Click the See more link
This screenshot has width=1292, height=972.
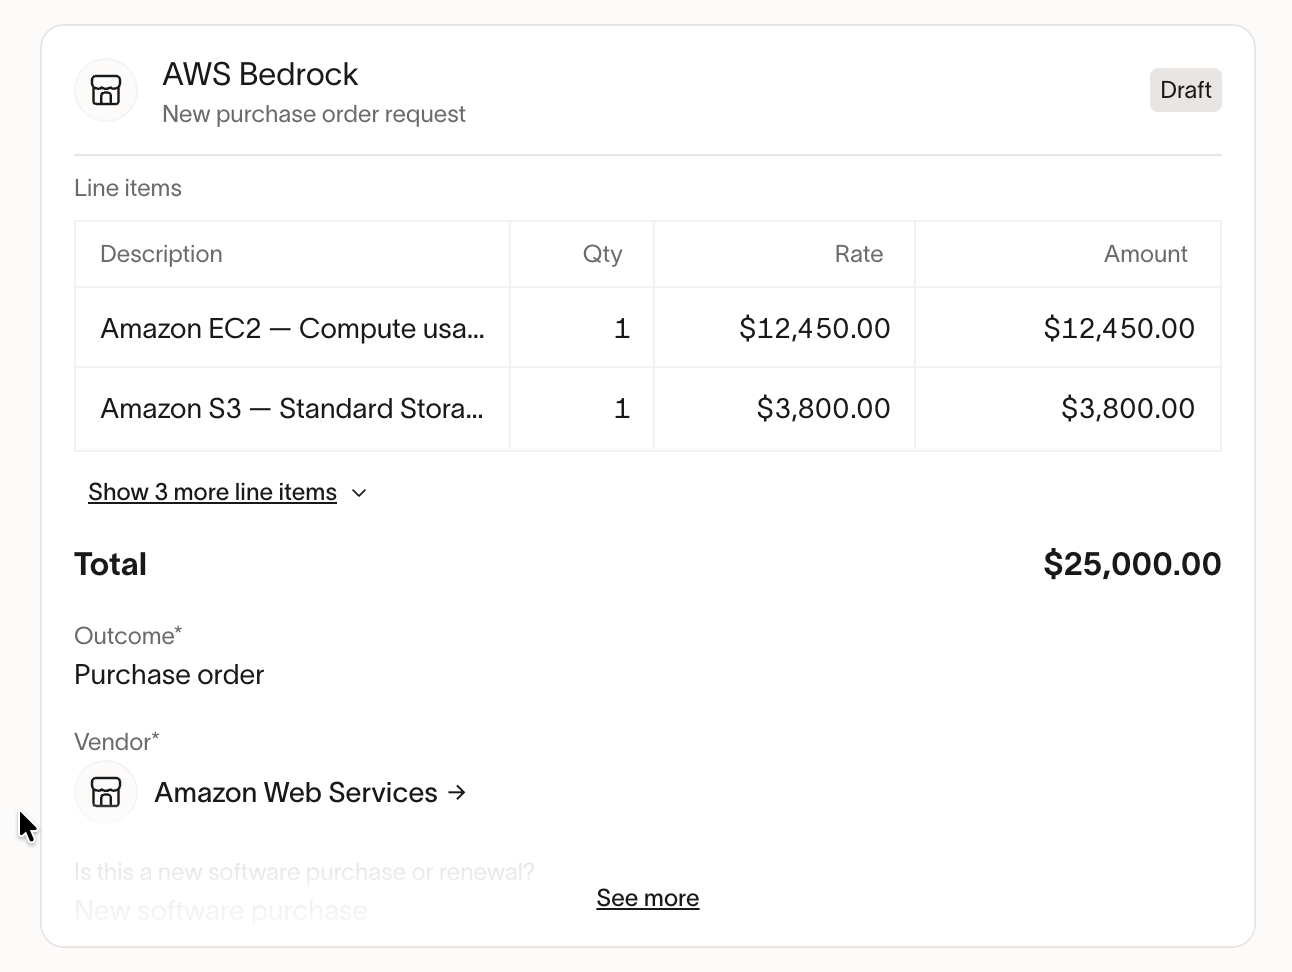tap(648, 898)
